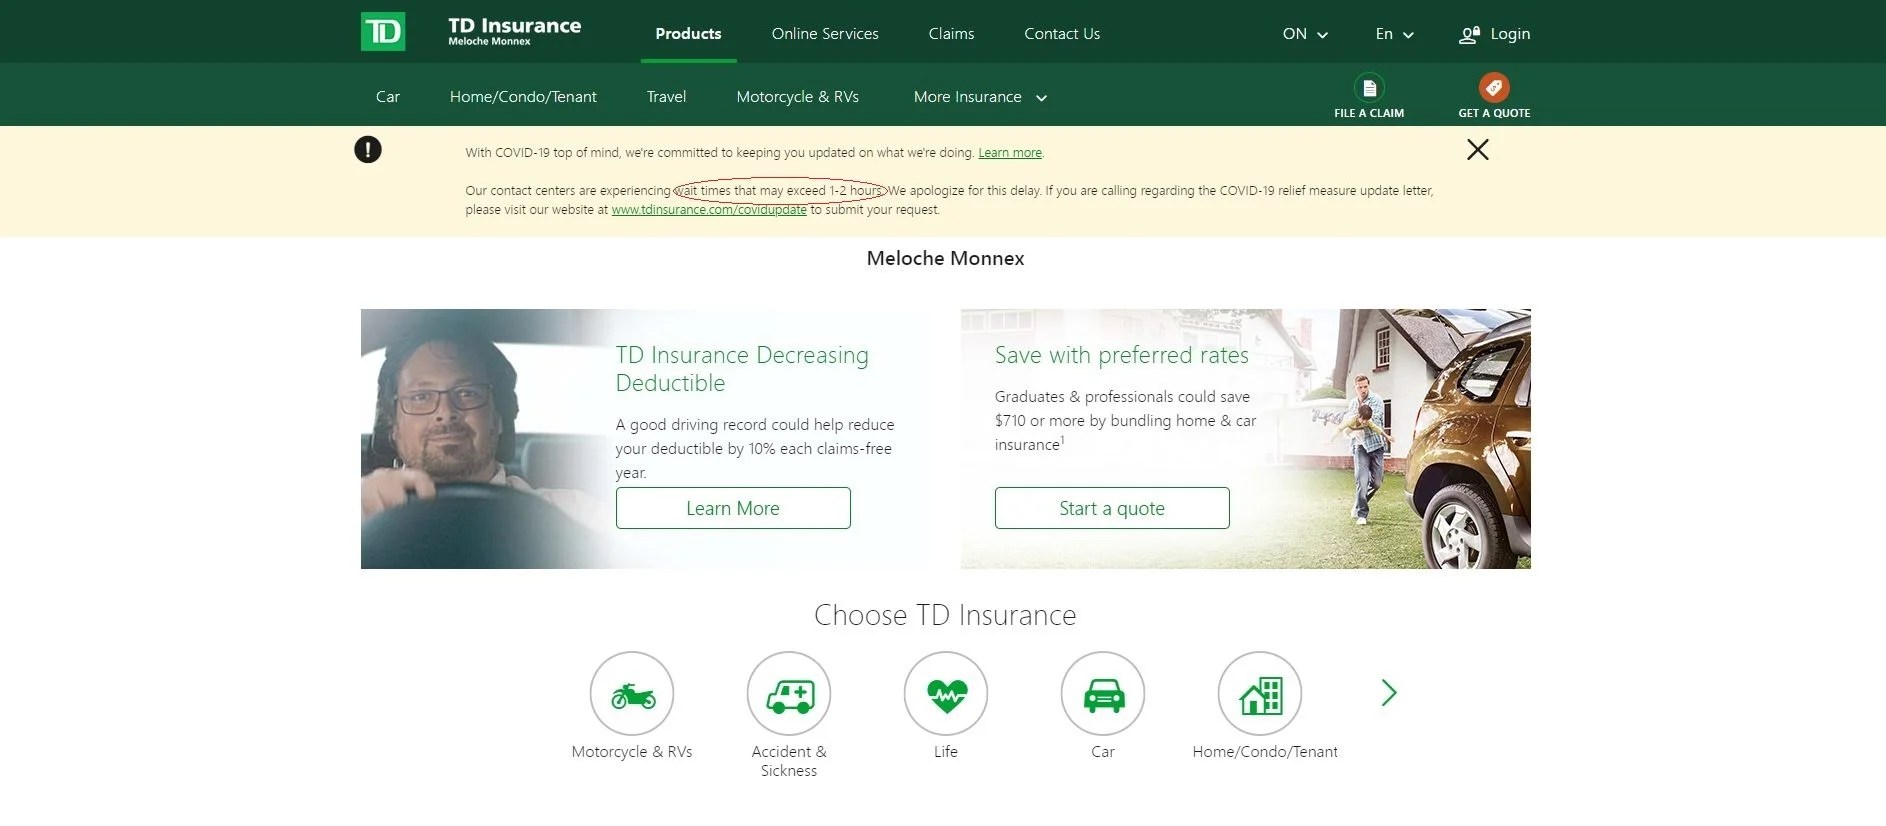Open the Online Services menu
Image resolution: width=1886 pixels, height=826 pixels.
[825, 34]
